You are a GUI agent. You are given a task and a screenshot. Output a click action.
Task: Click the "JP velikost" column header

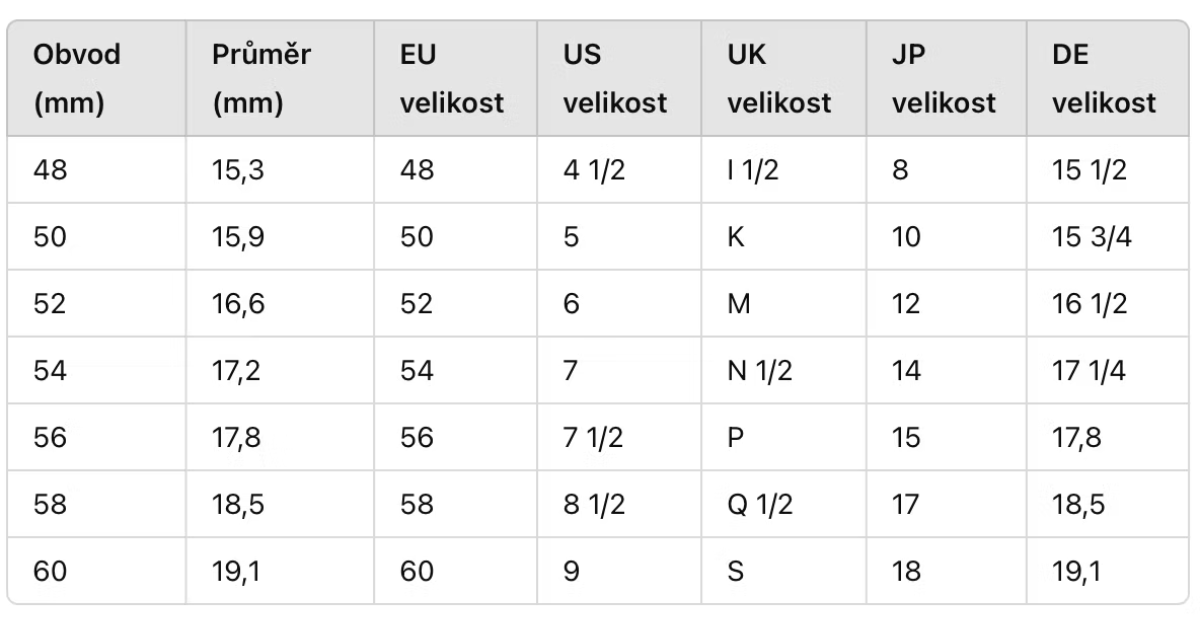(943, 78)
